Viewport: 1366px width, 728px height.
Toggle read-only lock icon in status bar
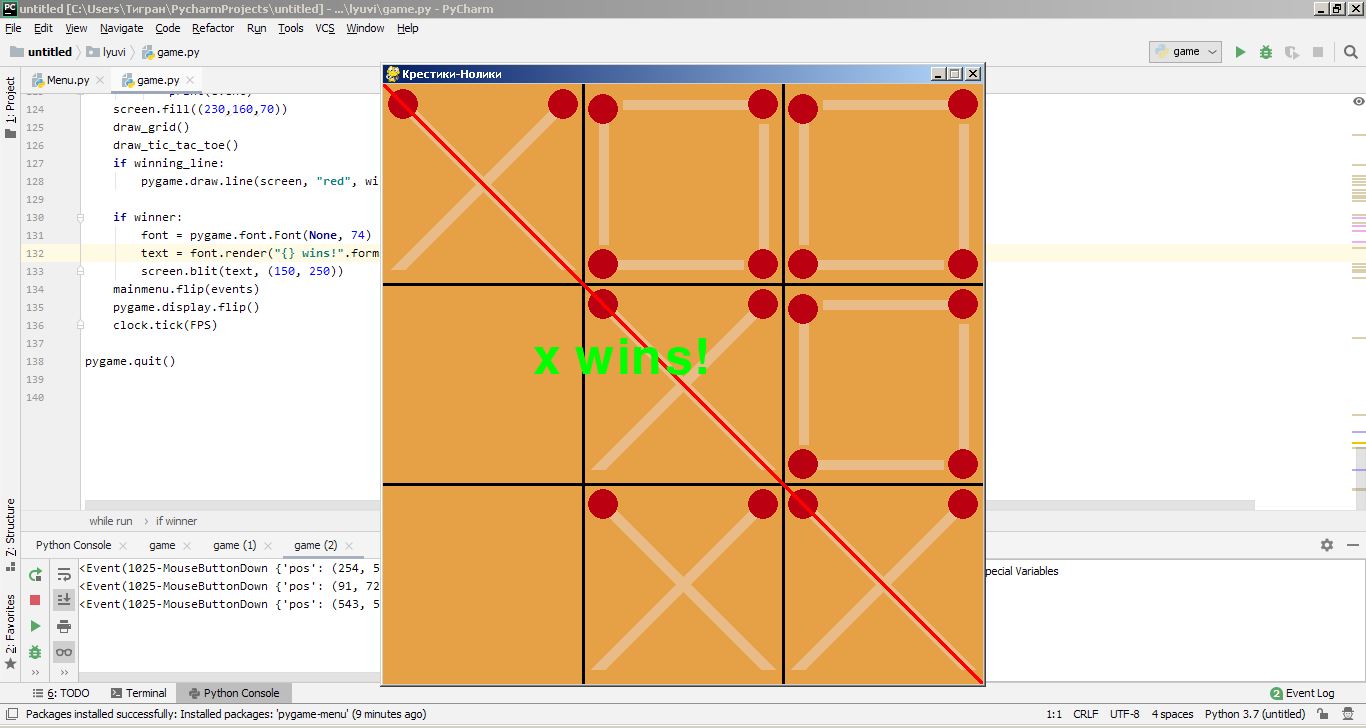[1321, 714]
